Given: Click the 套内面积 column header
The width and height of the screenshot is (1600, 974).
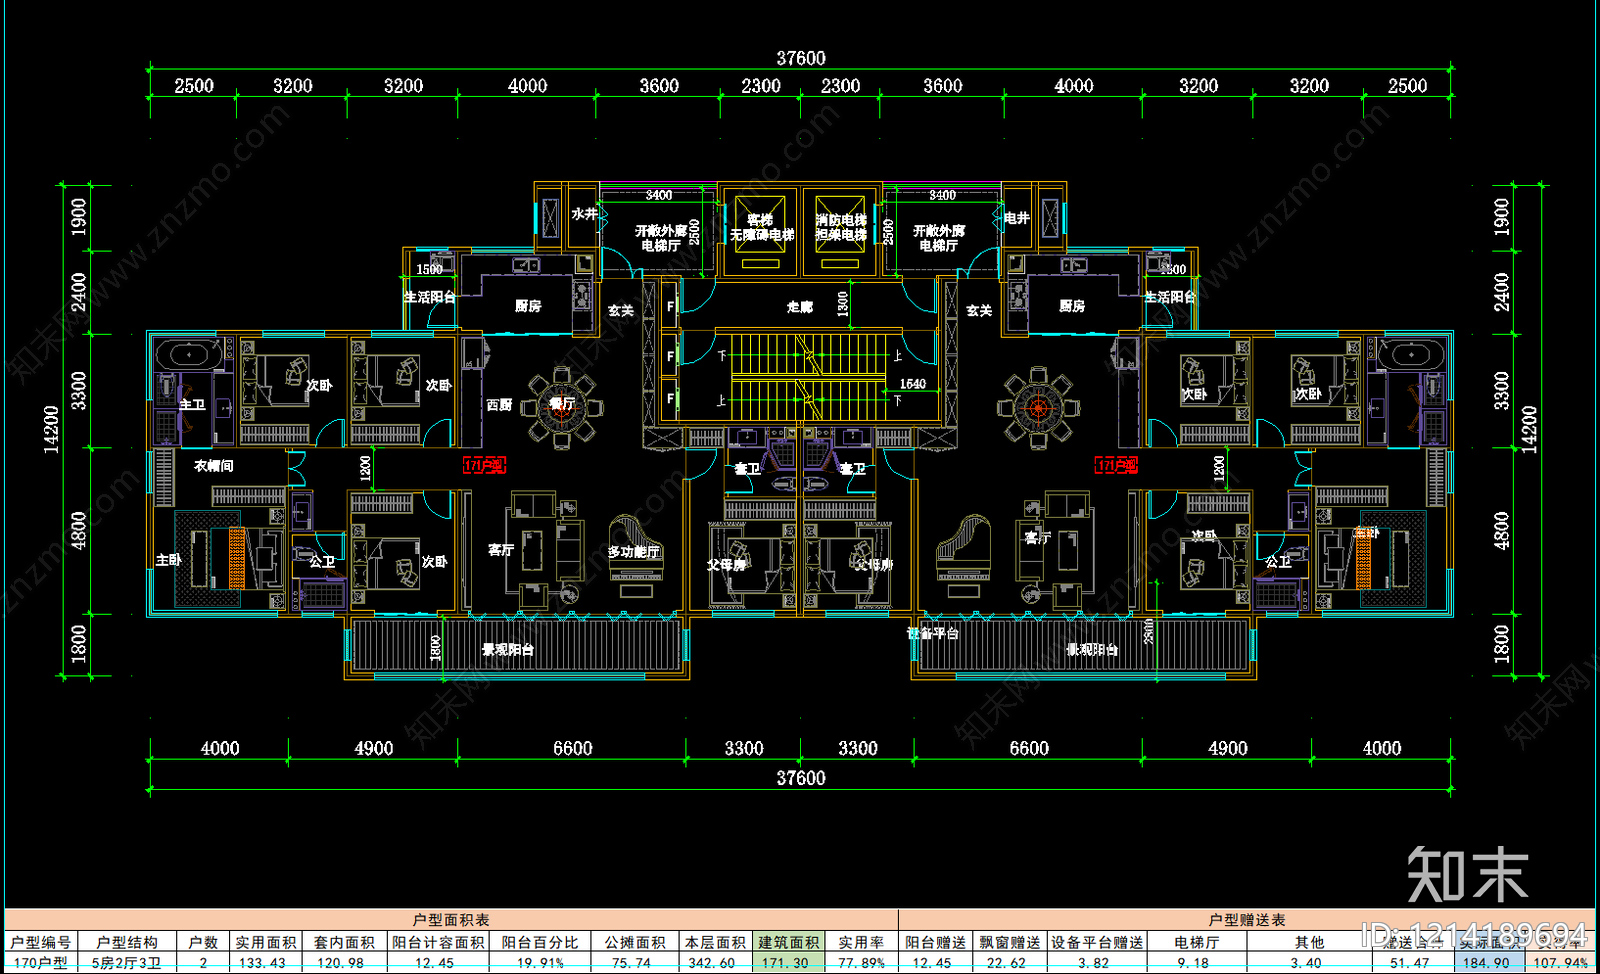Looking at the screenshot, I should pos(344,942).
